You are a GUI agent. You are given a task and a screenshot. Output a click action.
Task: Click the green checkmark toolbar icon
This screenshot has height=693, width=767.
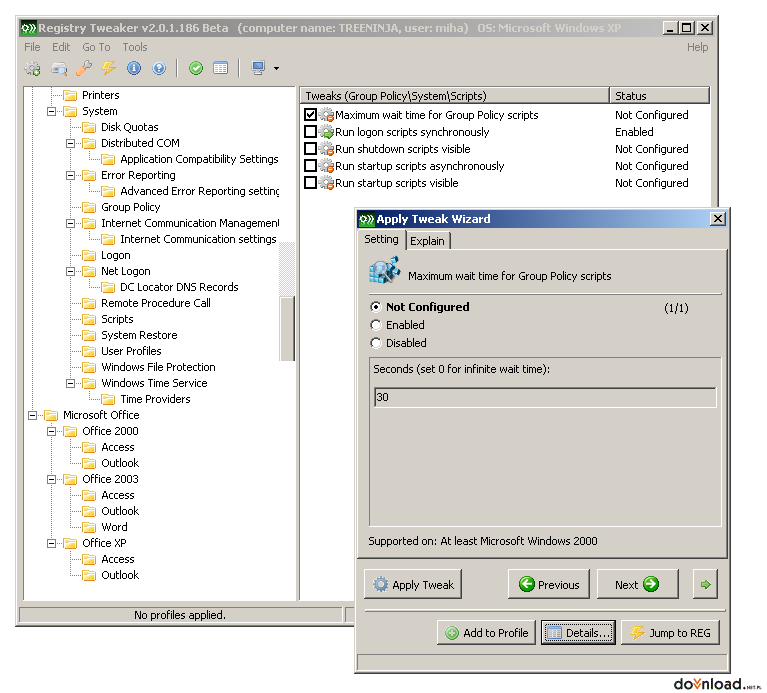click(x=196, y=68)
